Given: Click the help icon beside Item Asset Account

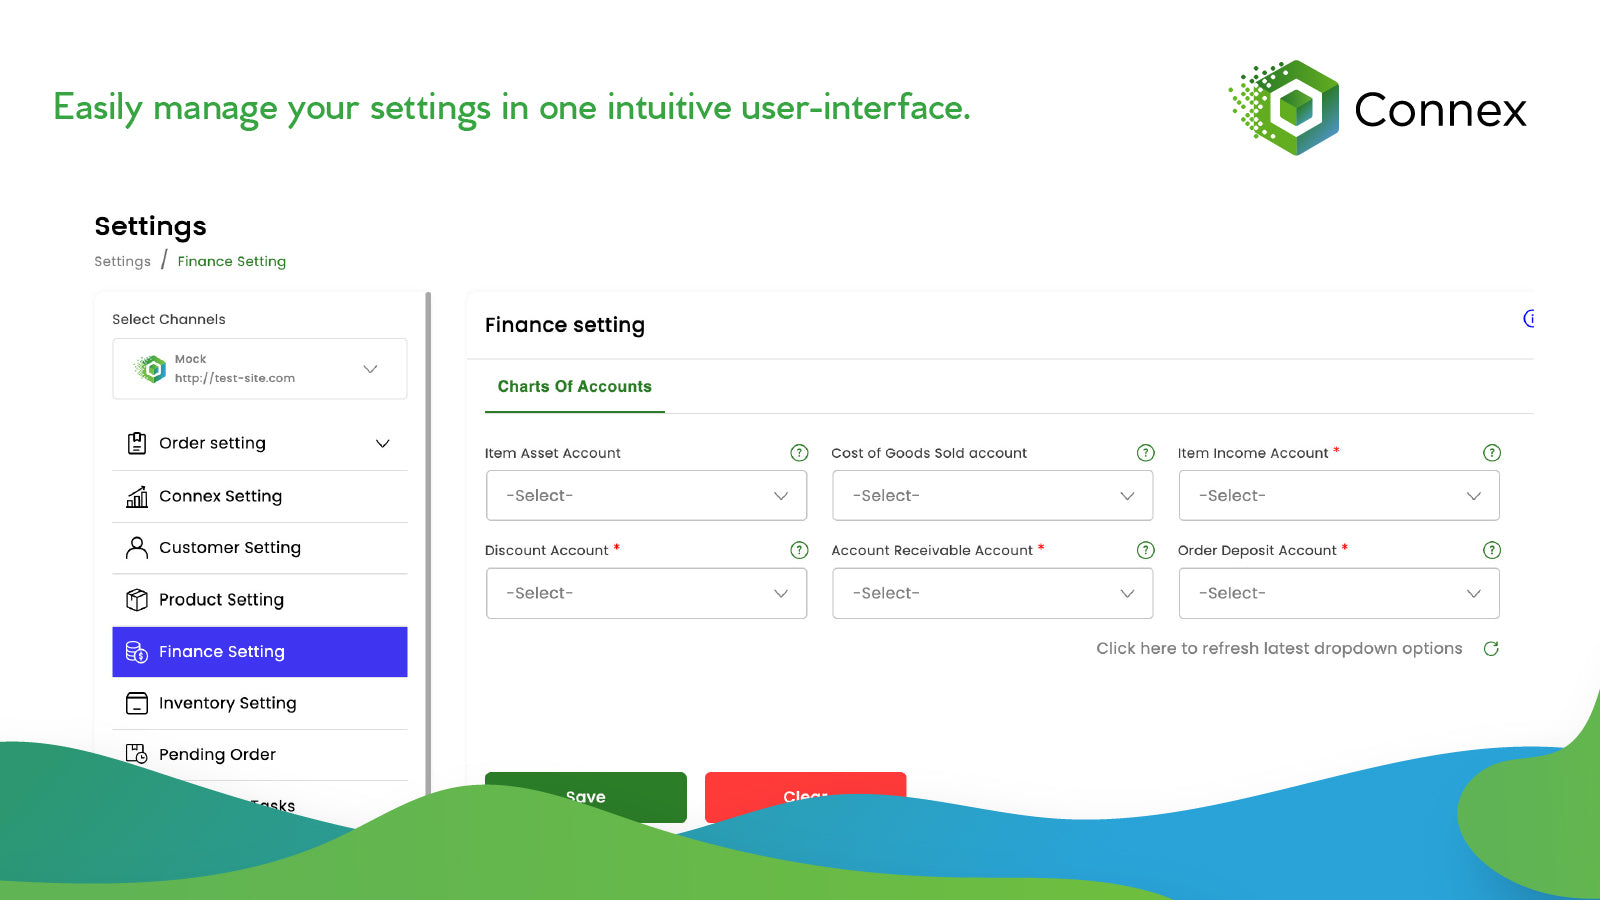Looking at the screenshot, I should 798,452.
